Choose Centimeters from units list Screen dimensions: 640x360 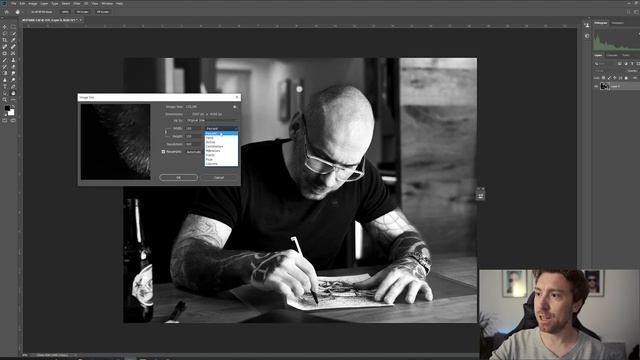(221, 147)
